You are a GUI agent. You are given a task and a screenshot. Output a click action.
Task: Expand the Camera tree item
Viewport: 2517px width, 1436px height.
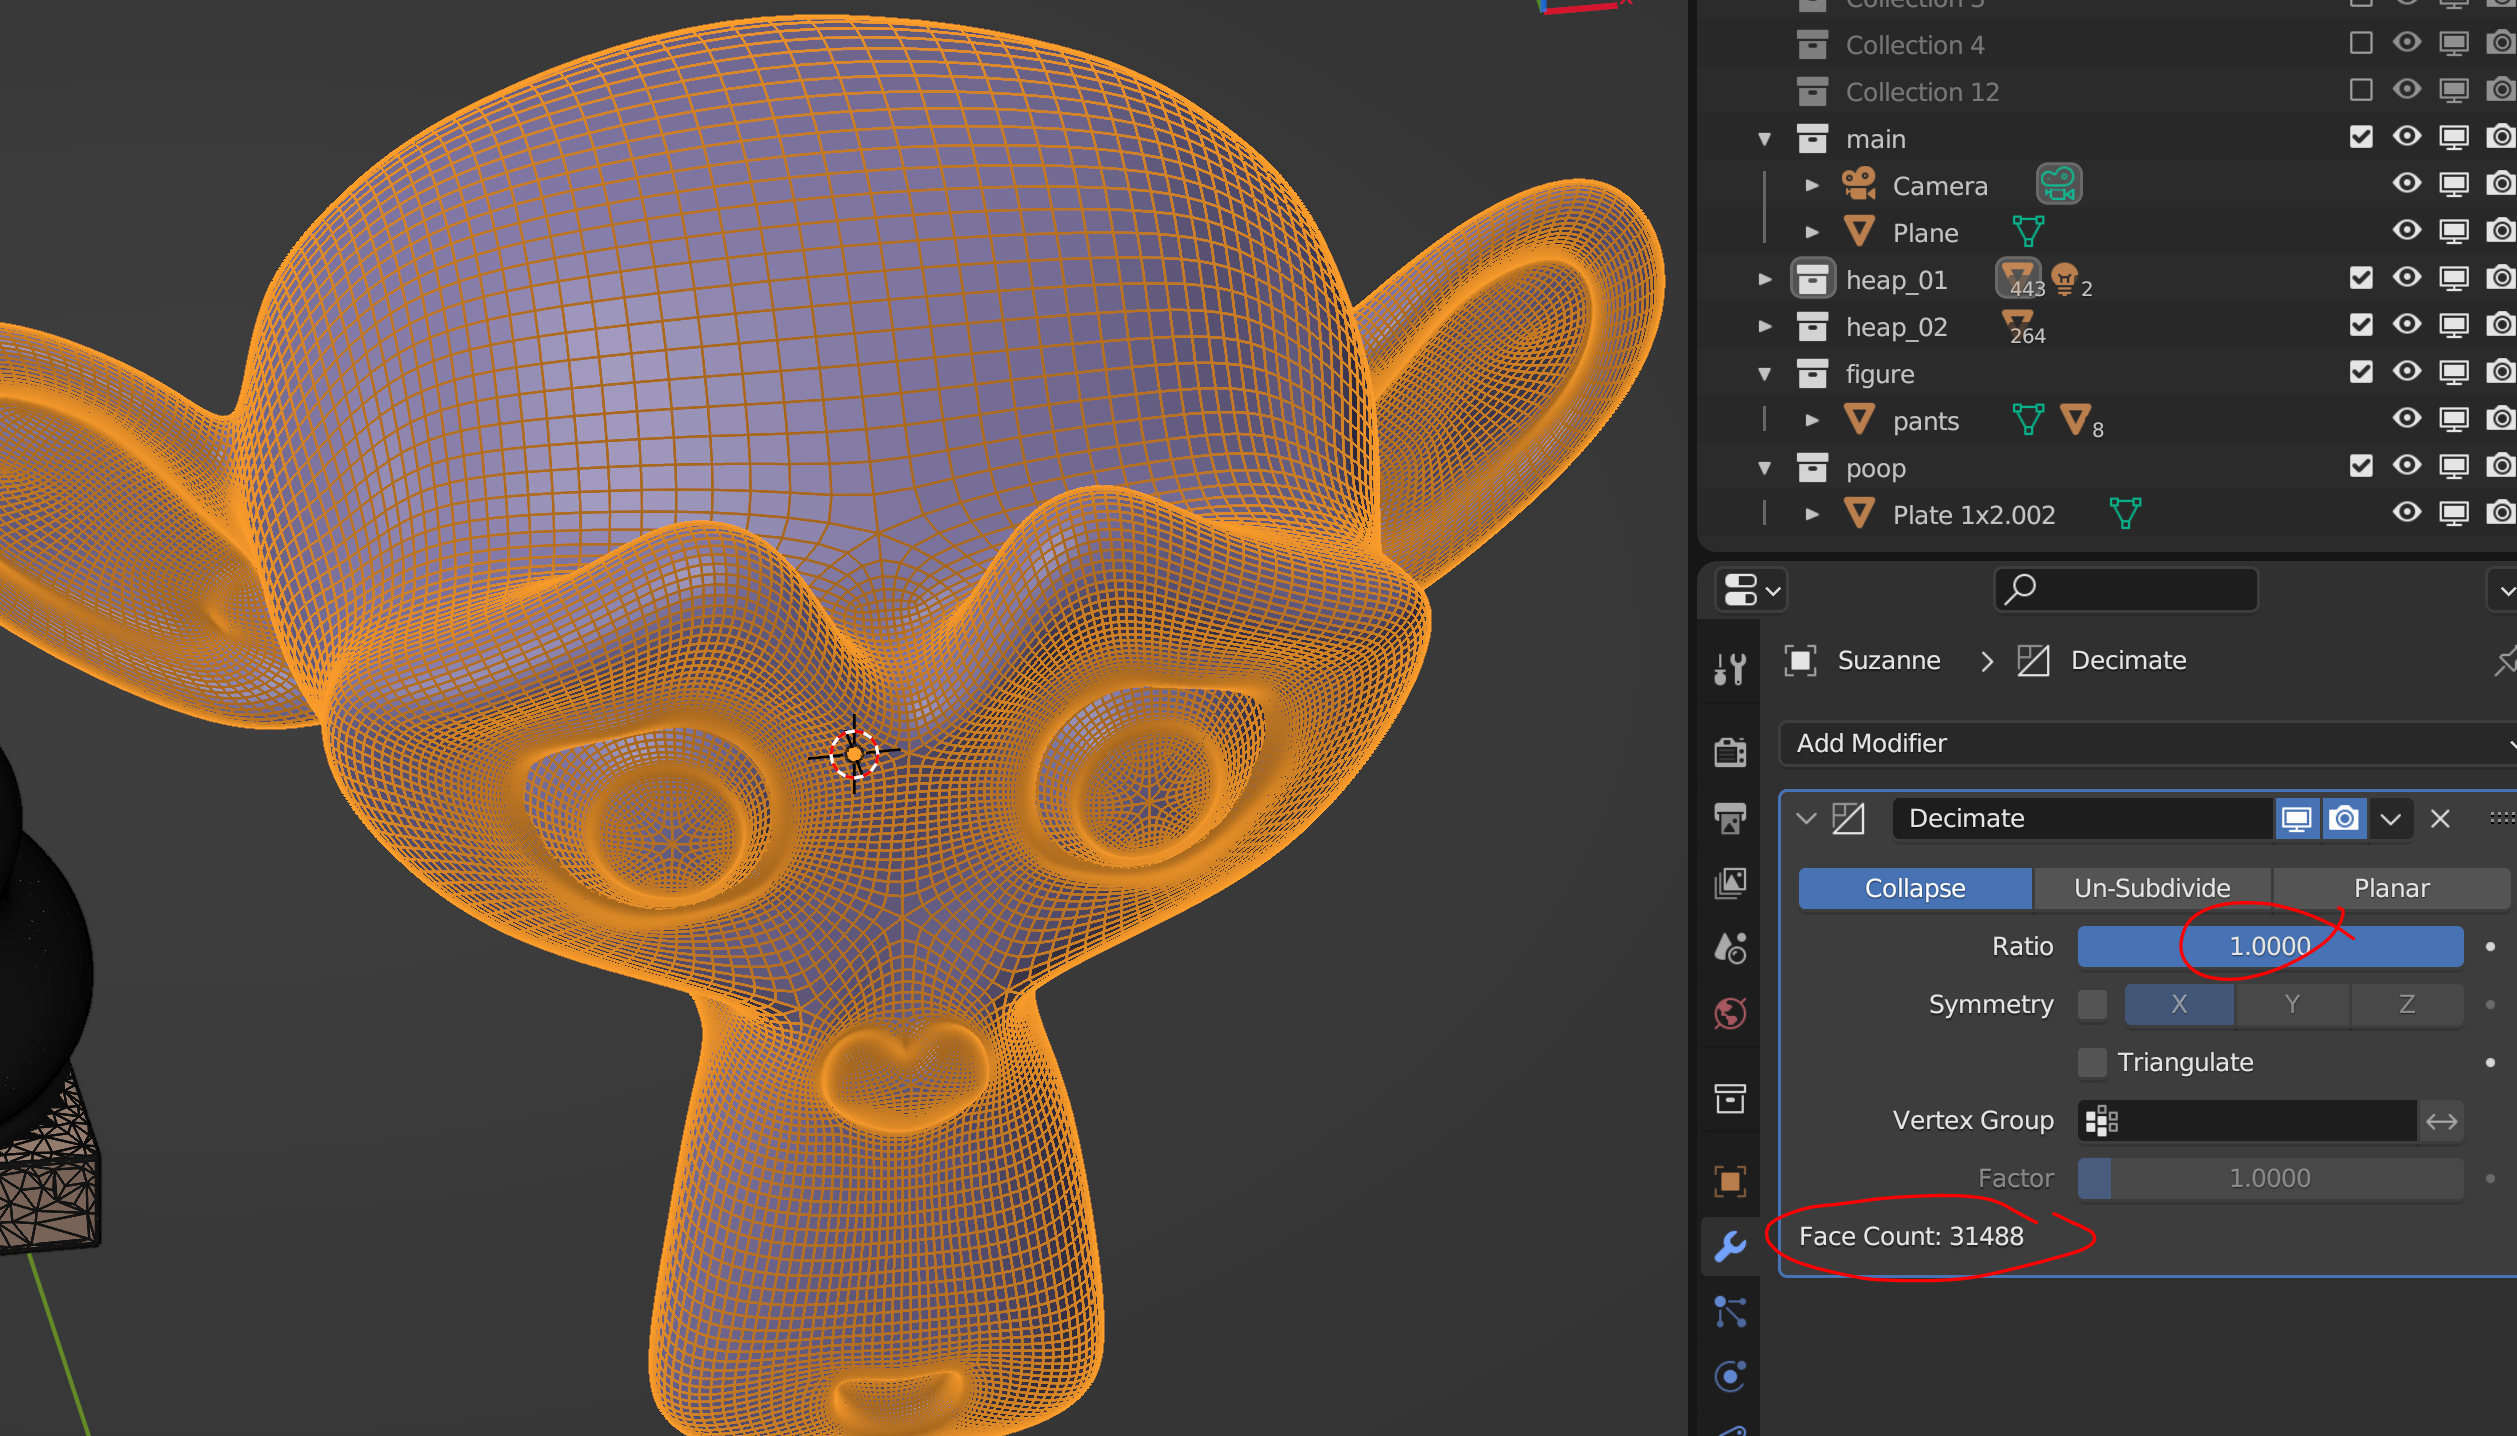1812,185
